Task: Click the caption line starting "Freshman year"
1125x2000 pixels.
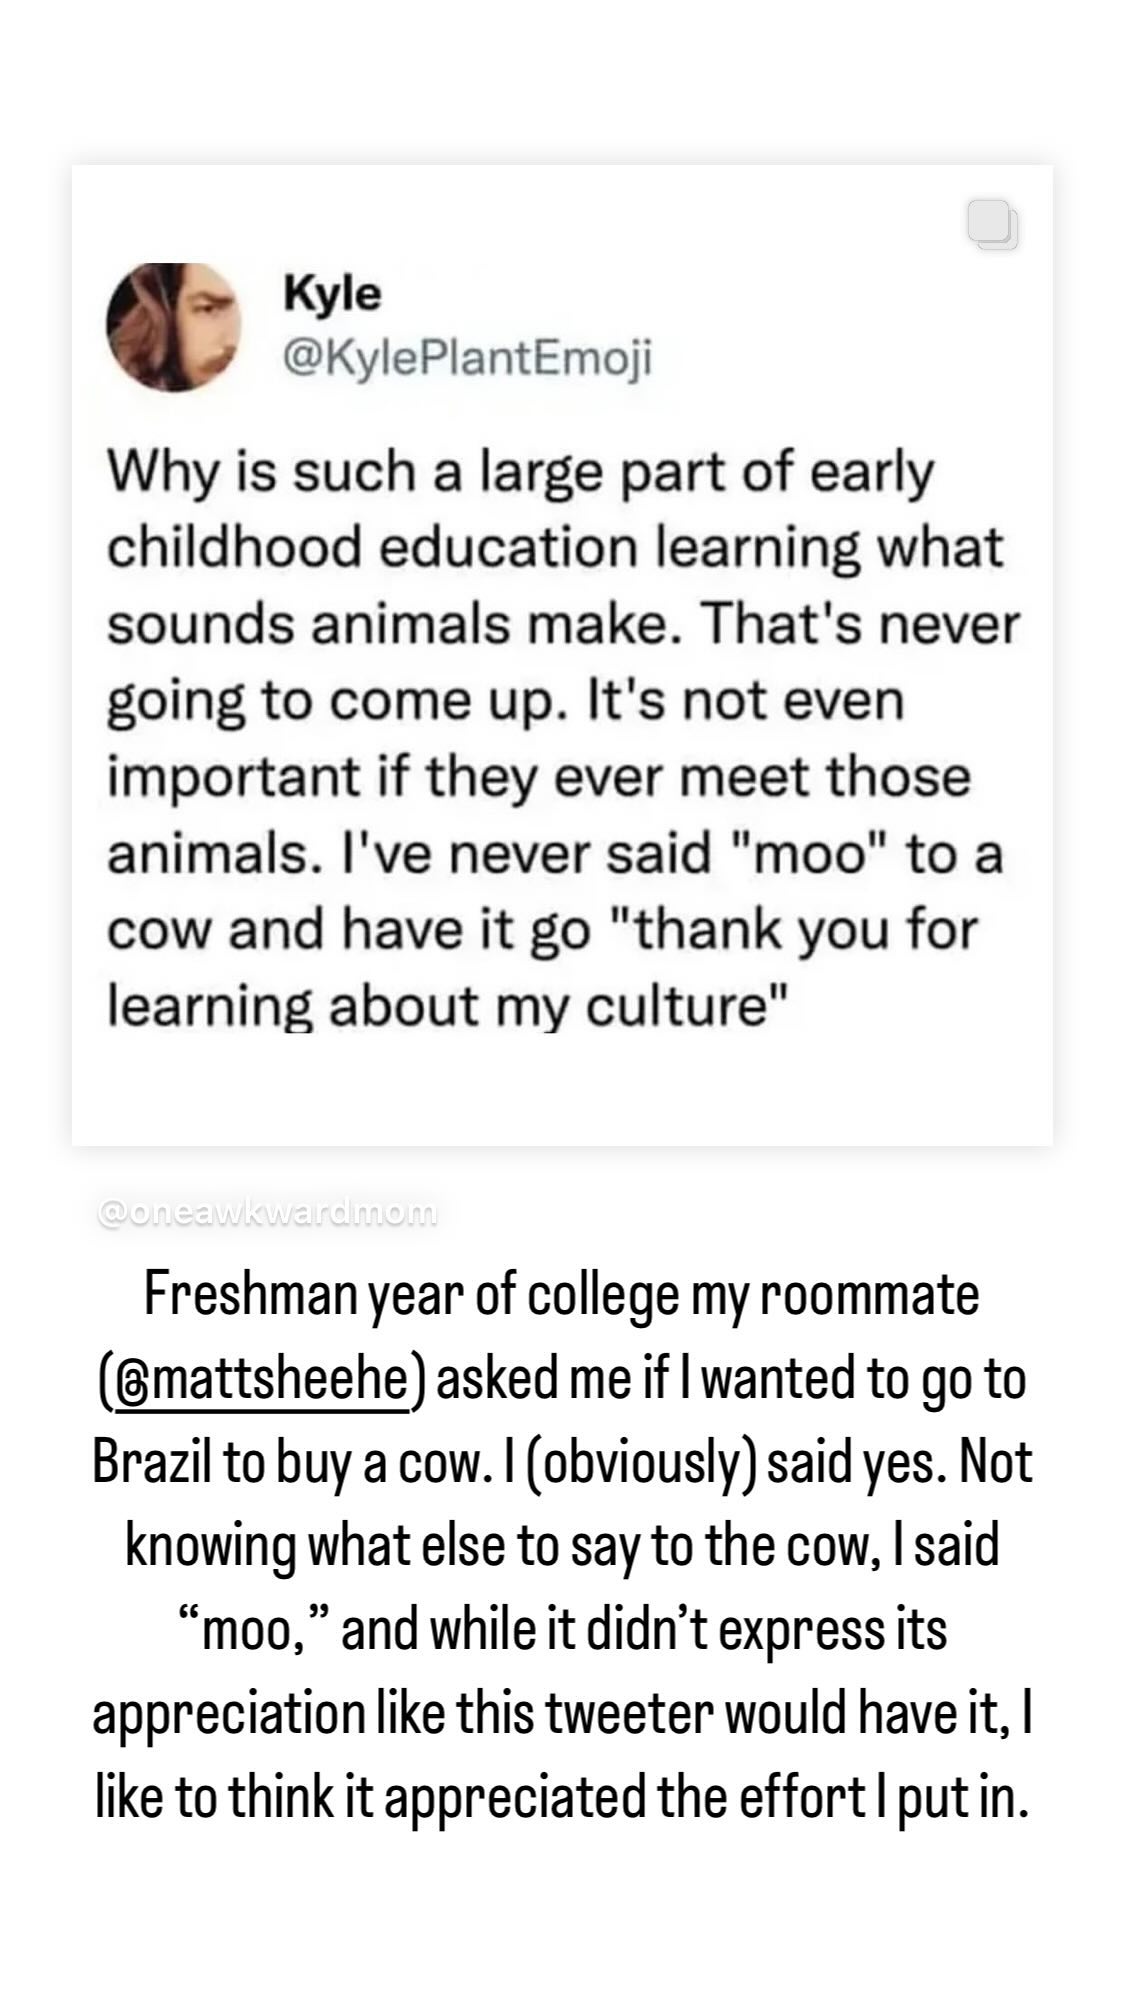Action: (x=561, y=1295)
